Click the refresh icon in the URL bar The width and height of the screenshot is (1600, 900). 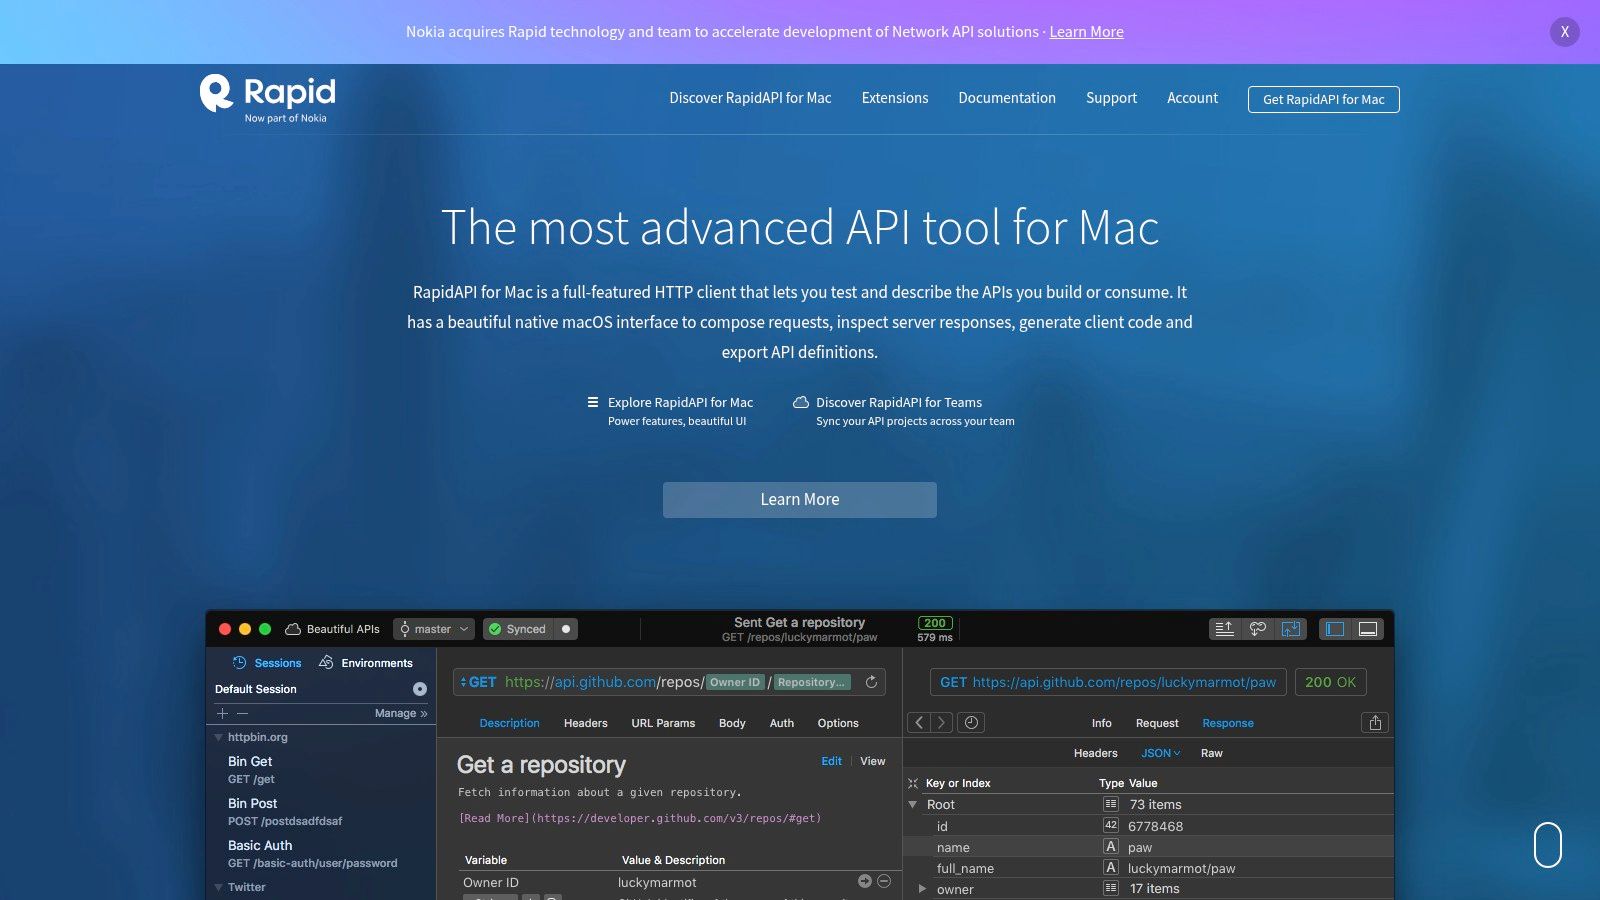(871, 682)
